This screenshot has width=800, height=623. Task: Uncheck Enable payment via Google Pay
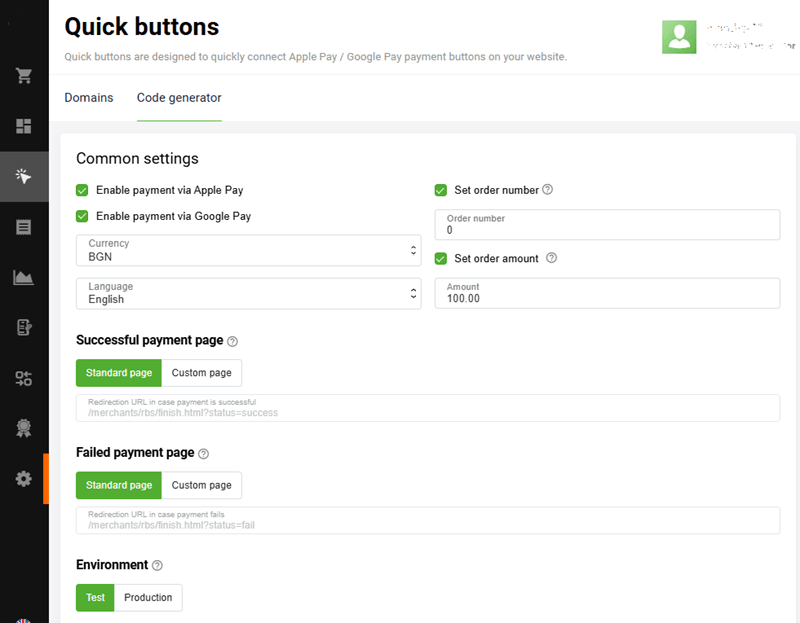82,216
